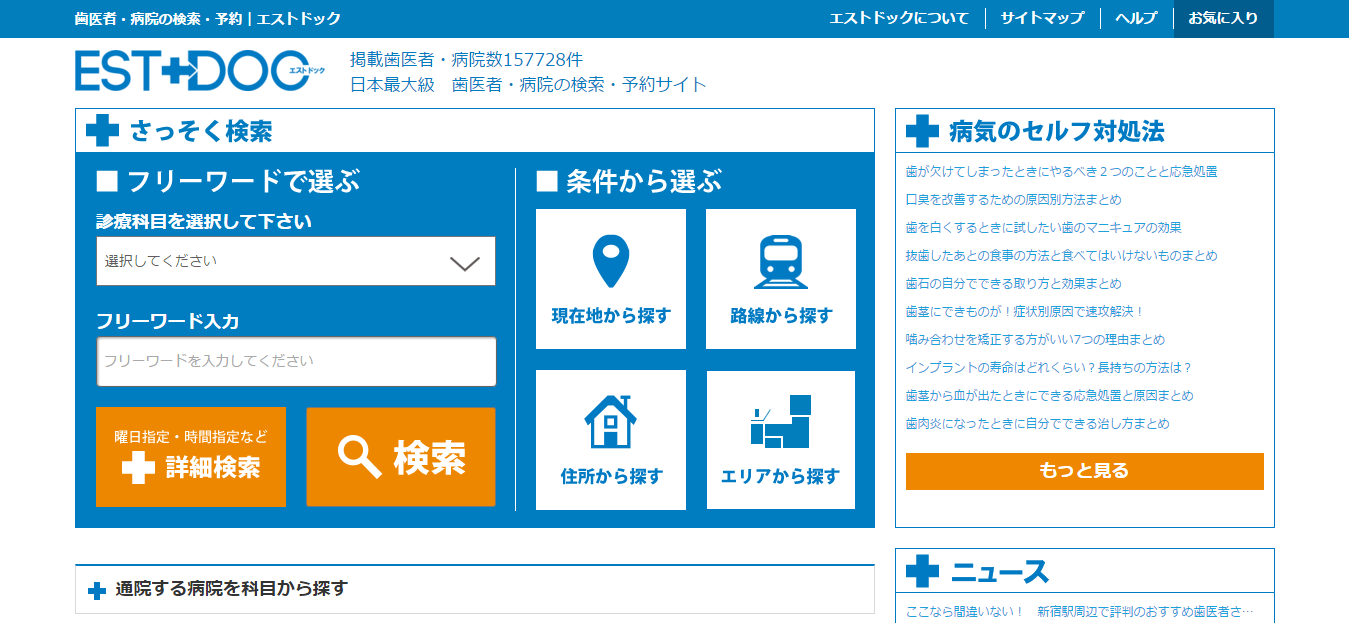This screenshot has height=623, width=1349.
Task: Click the 住所から探す label
Action: point(611,476)
